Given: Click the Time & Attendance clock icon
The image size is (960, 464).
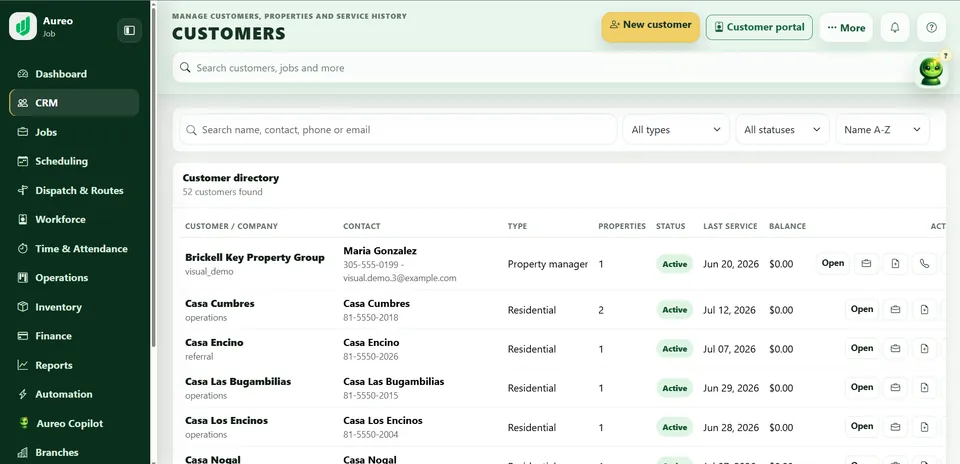Looking at the screenshot, I should pyautogui.click(x=23, y=249).
